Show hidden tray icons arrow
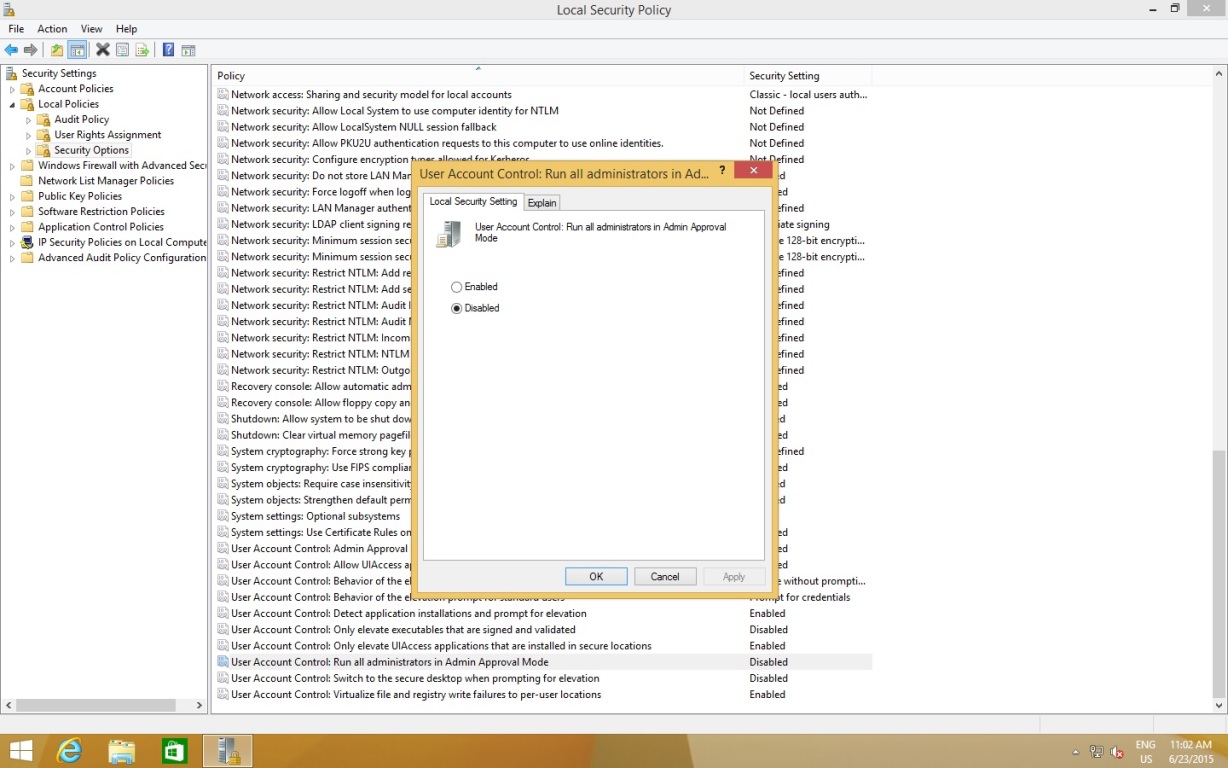The width and height of the screenshot is (1228, 768). coord(1076,752)
